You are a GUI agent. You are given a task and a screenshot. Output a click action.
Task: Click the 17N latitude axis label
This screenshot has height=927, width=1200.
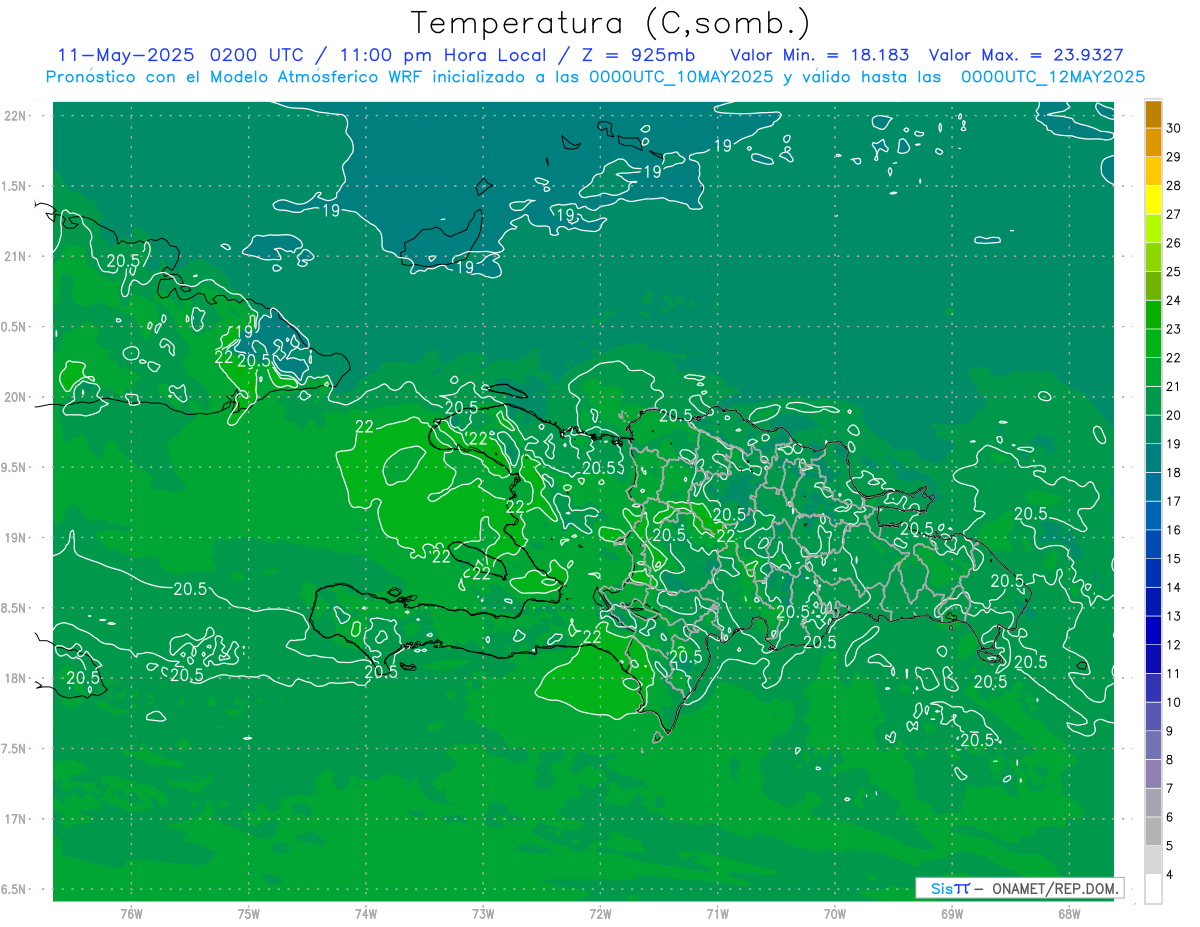tap(16, 819)
